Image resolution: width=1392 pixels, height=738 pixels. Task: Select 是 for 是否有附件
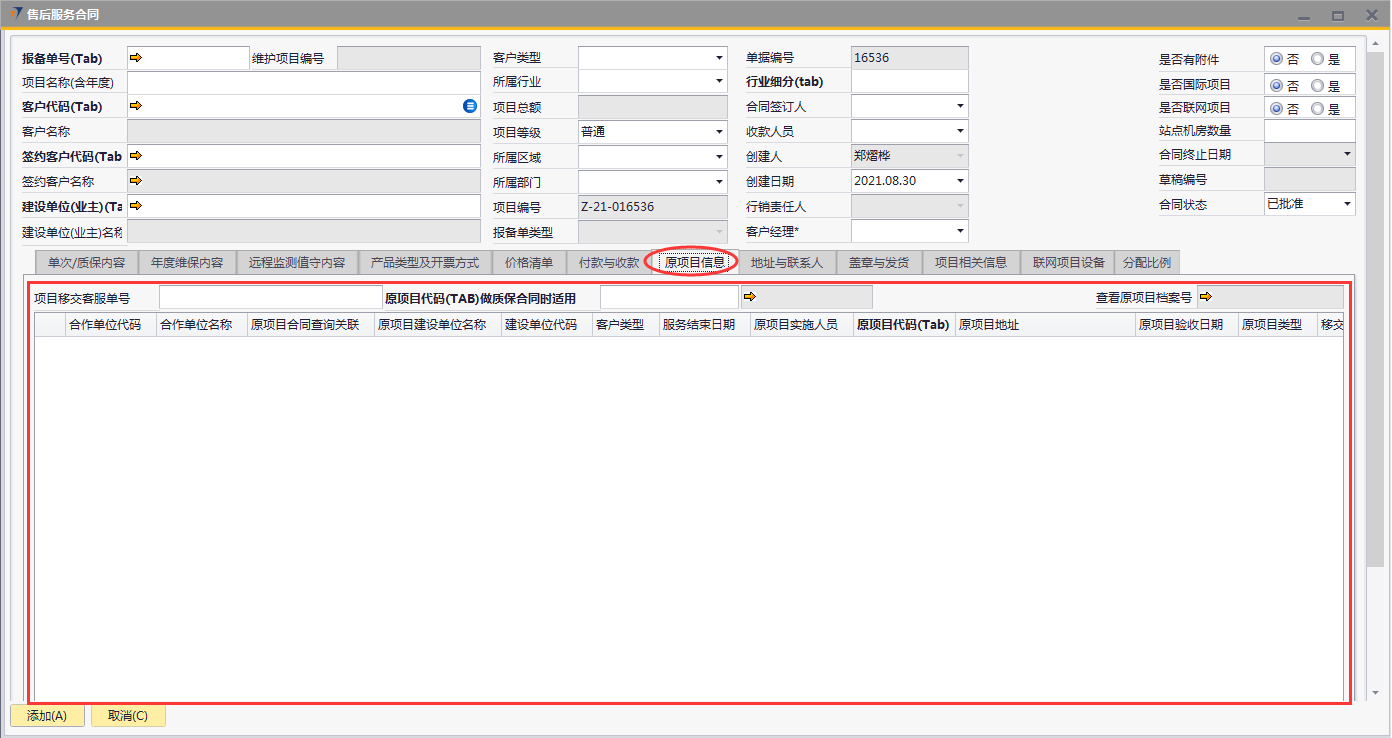(1317, 59)
